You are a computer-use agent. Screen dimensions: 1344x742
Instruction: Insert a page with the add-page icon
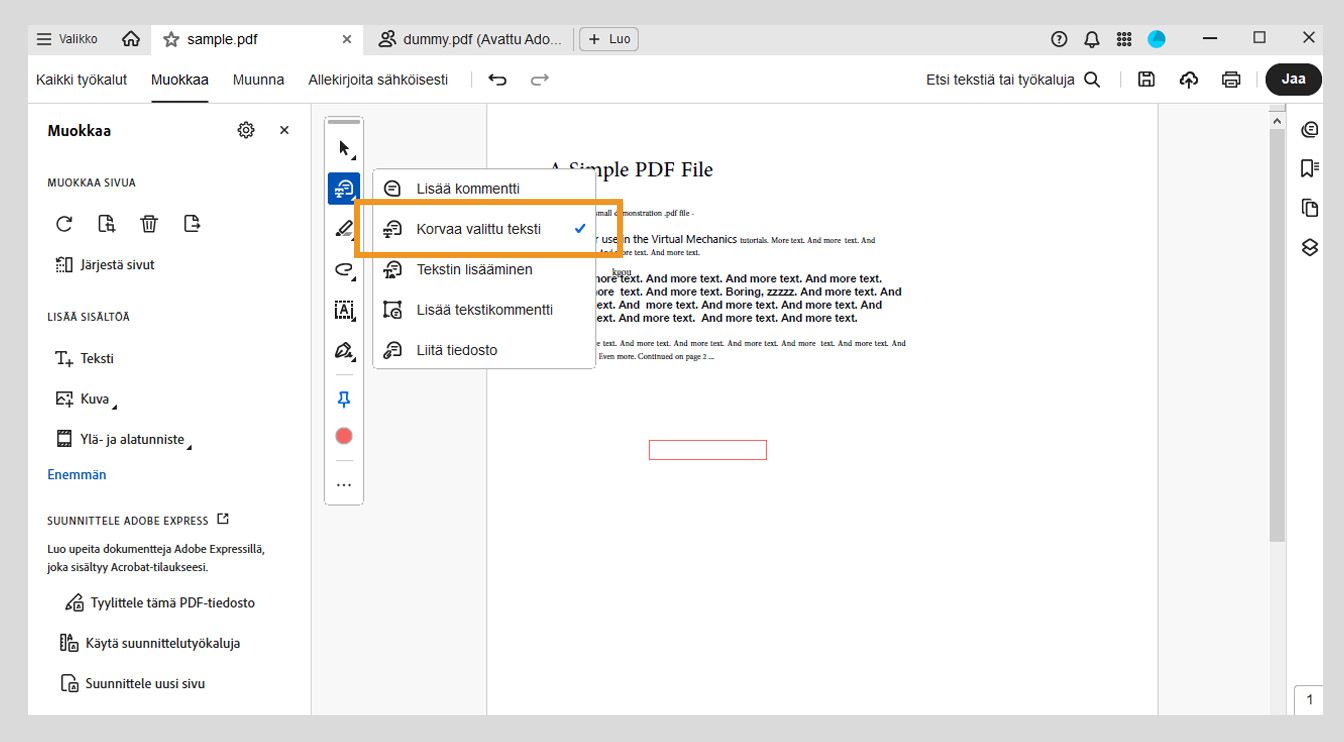(x=106, y=224)
